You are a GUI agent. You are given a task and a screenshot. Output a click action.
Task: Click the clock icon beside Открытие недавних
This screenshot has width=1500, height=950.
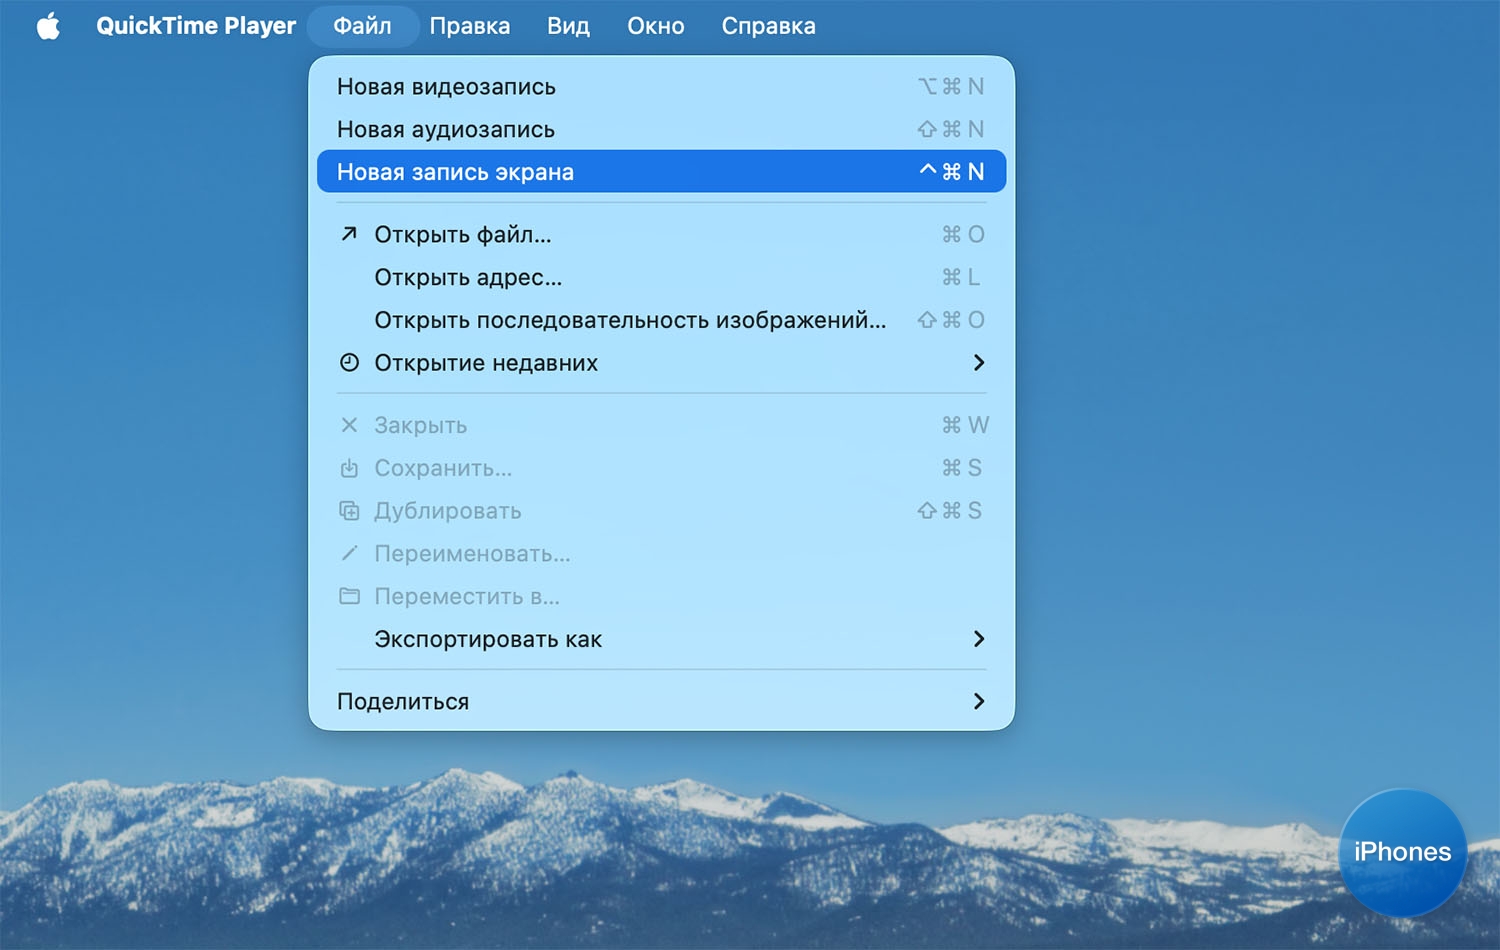pyautogui.click(x=349, y=363)
